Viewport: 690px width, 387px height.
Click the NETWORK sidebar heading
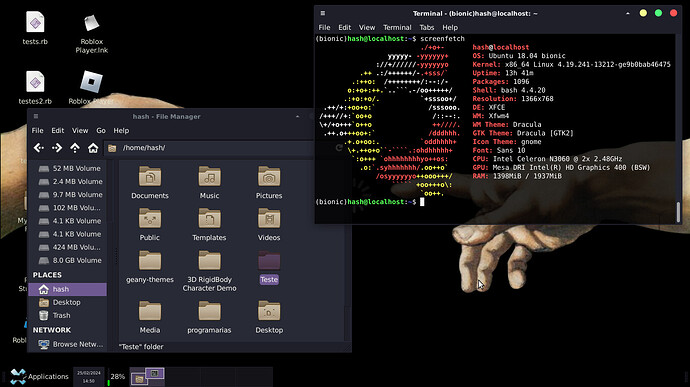[51, 330]
